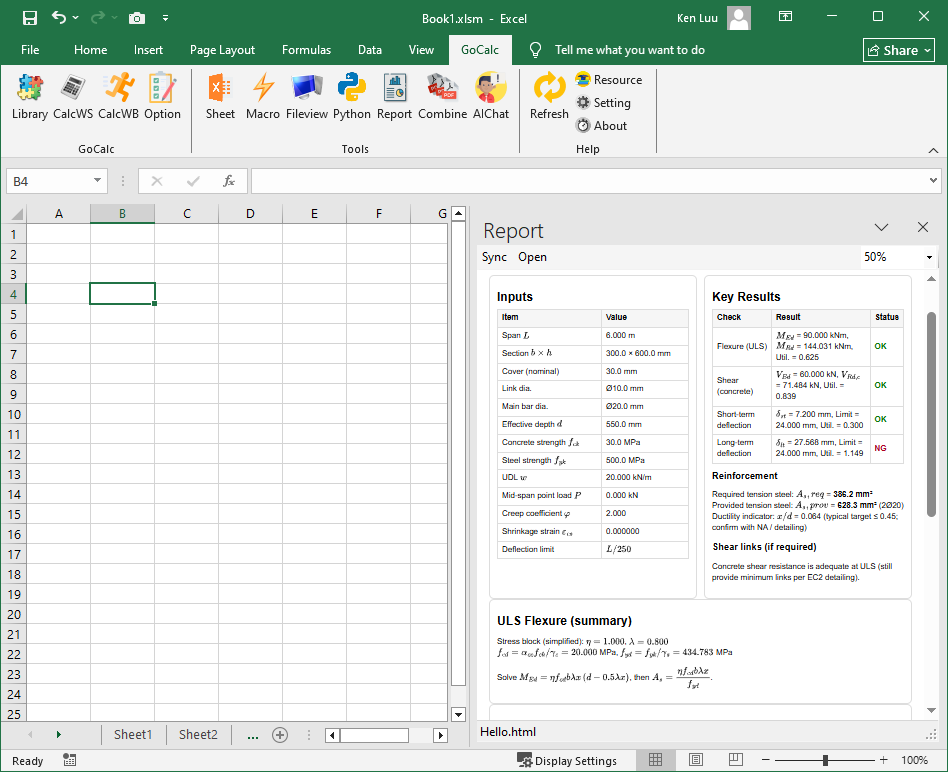Open the Report pane options menu

point(881,227)
